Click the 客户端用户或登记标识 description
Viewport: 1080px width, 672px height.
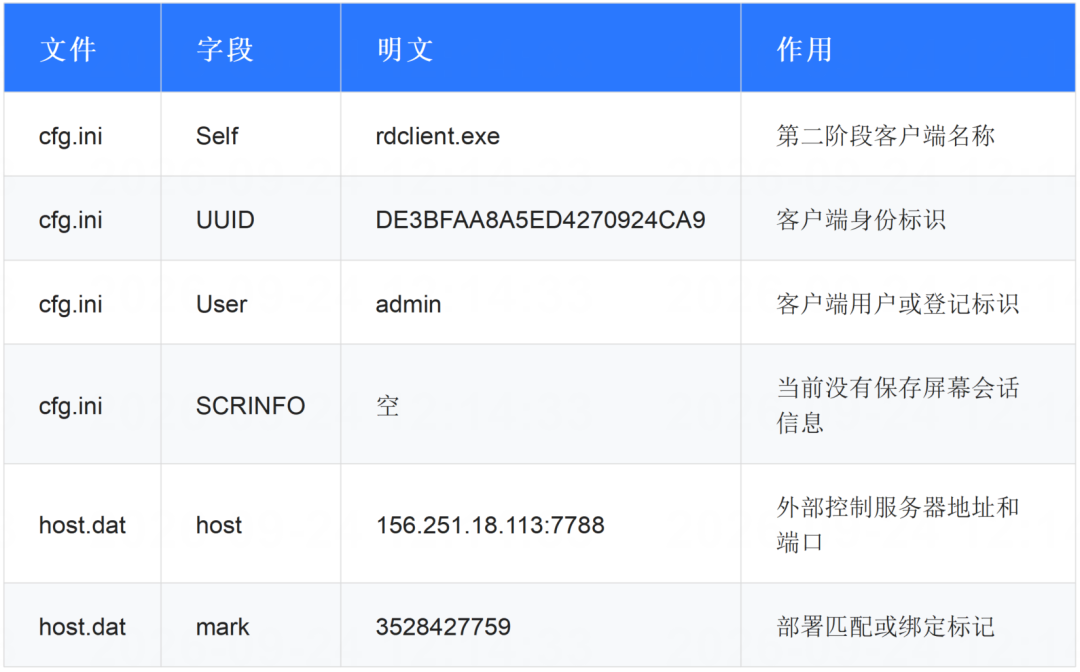pyautogui.click(x=897, y=304)
